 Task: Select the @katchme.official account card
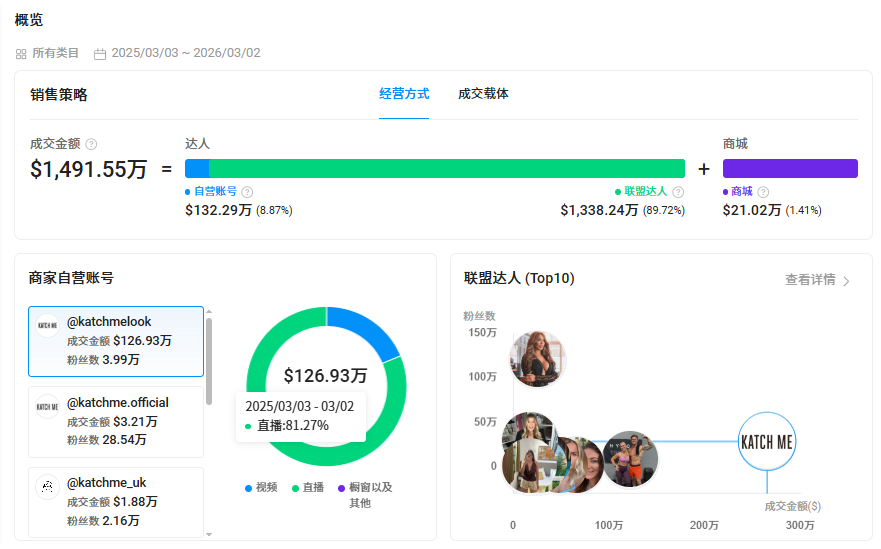point(116,421)
